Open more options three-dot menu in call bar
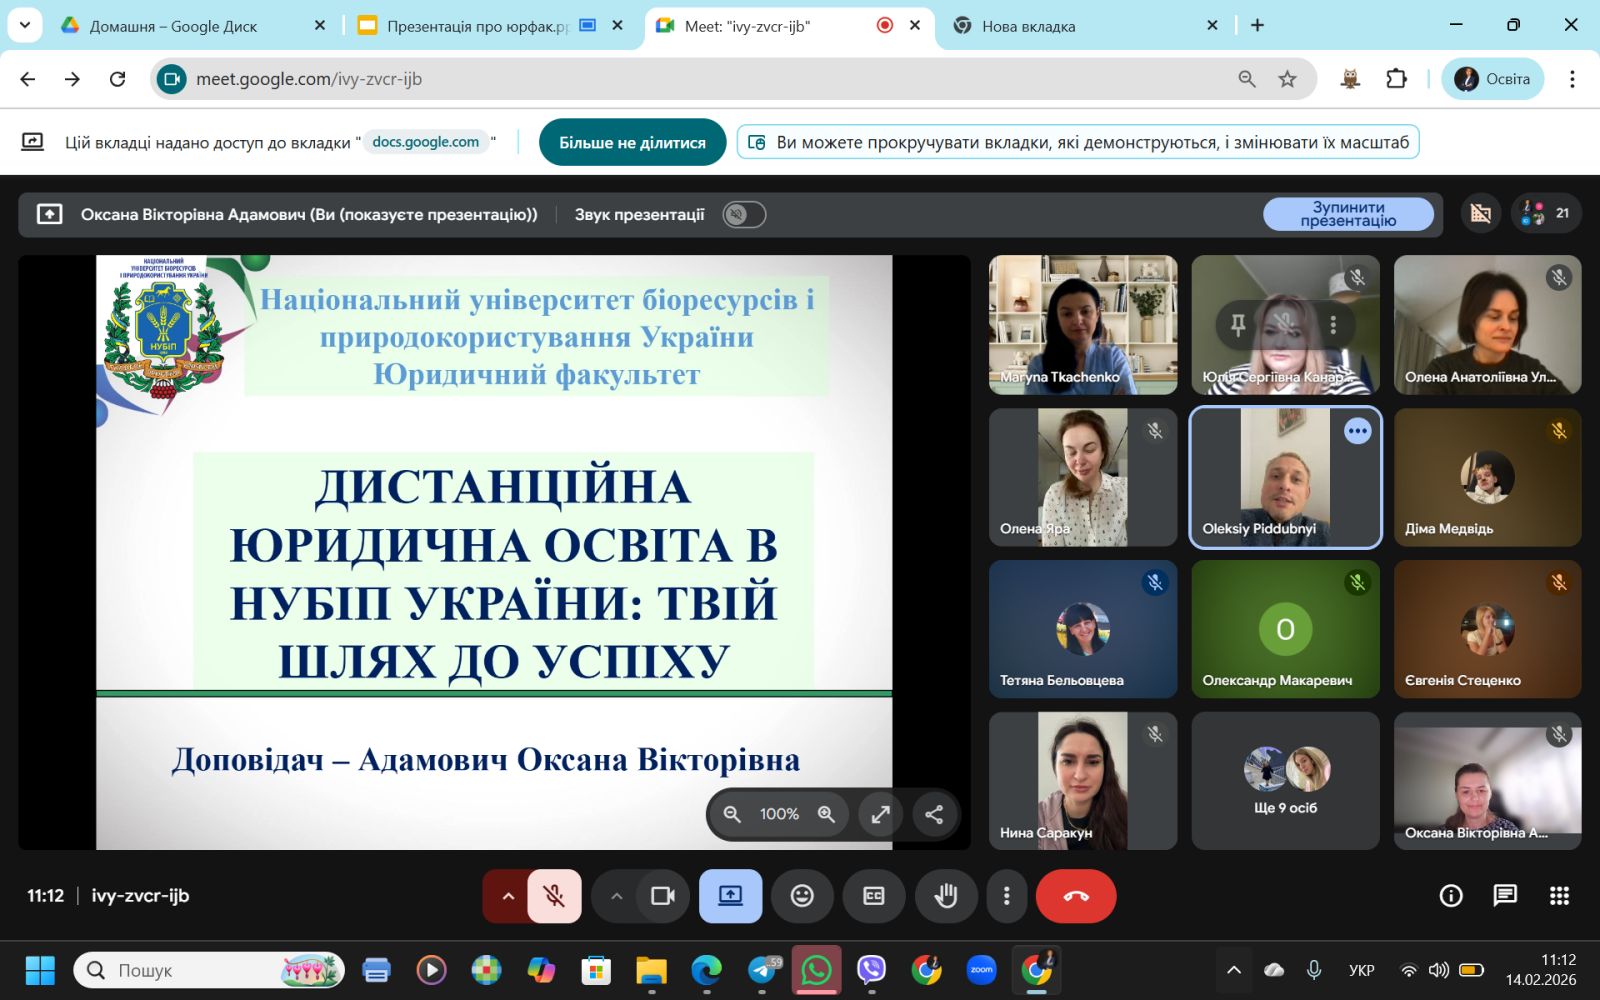The height and width of the screenshot is (1000, 1600). 1006,896
